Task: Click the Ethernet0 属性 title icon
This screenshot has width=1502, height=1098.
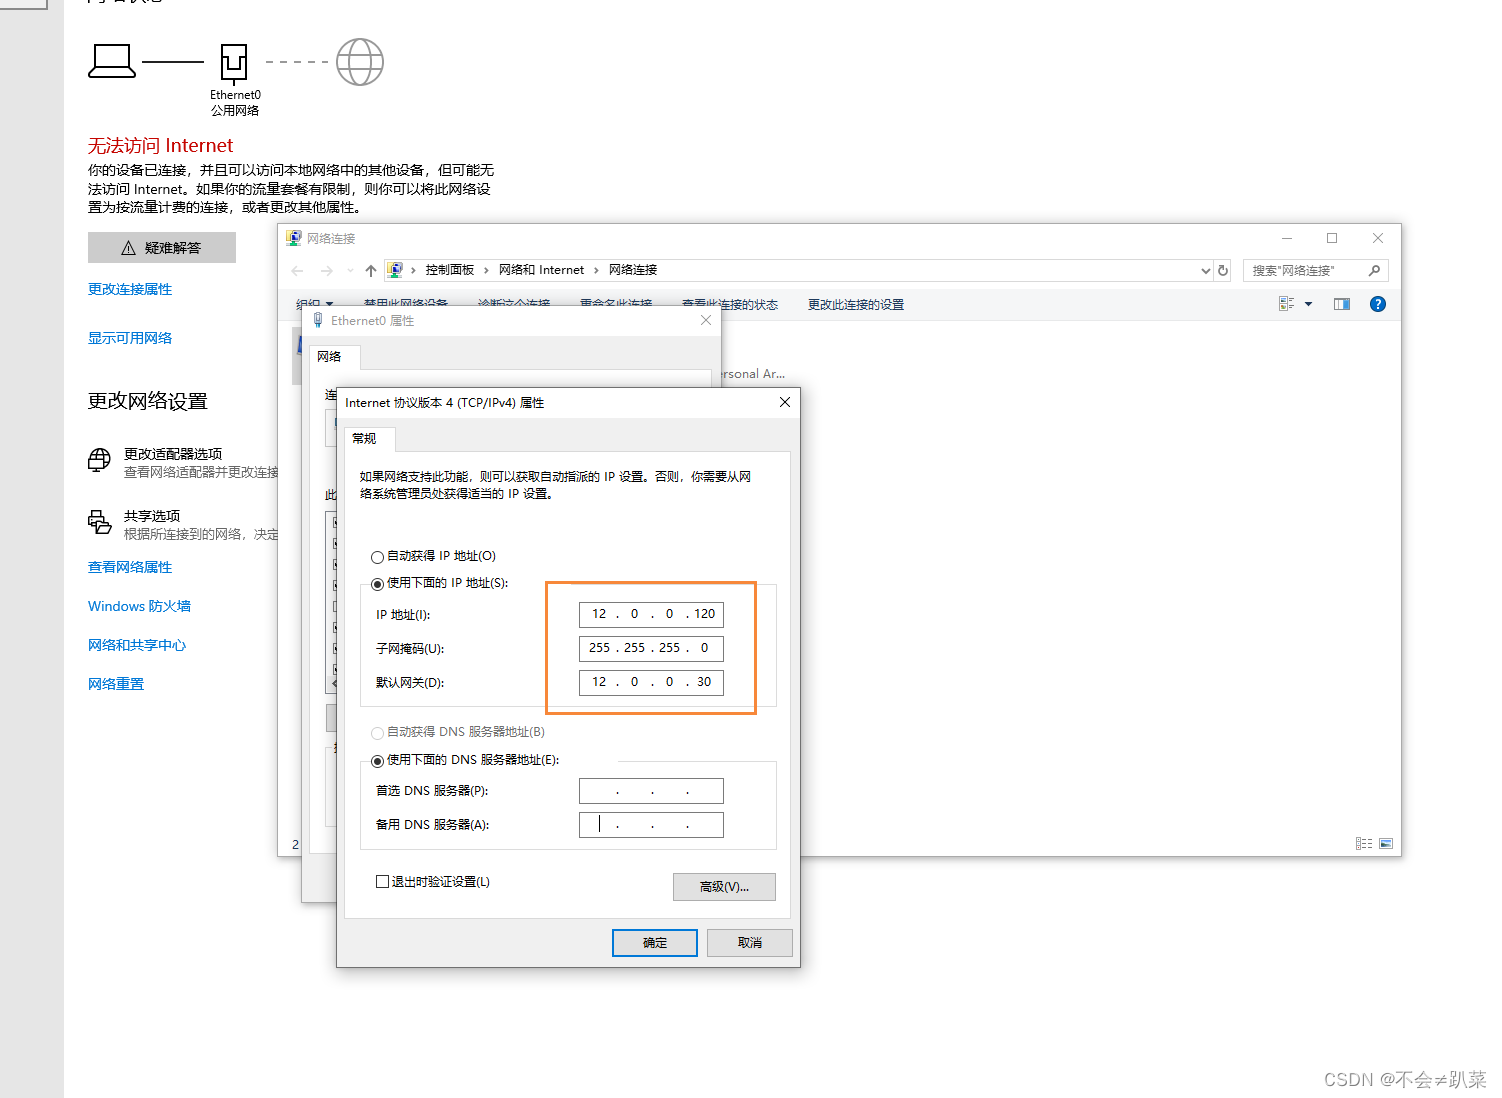Action: [318, 320]
